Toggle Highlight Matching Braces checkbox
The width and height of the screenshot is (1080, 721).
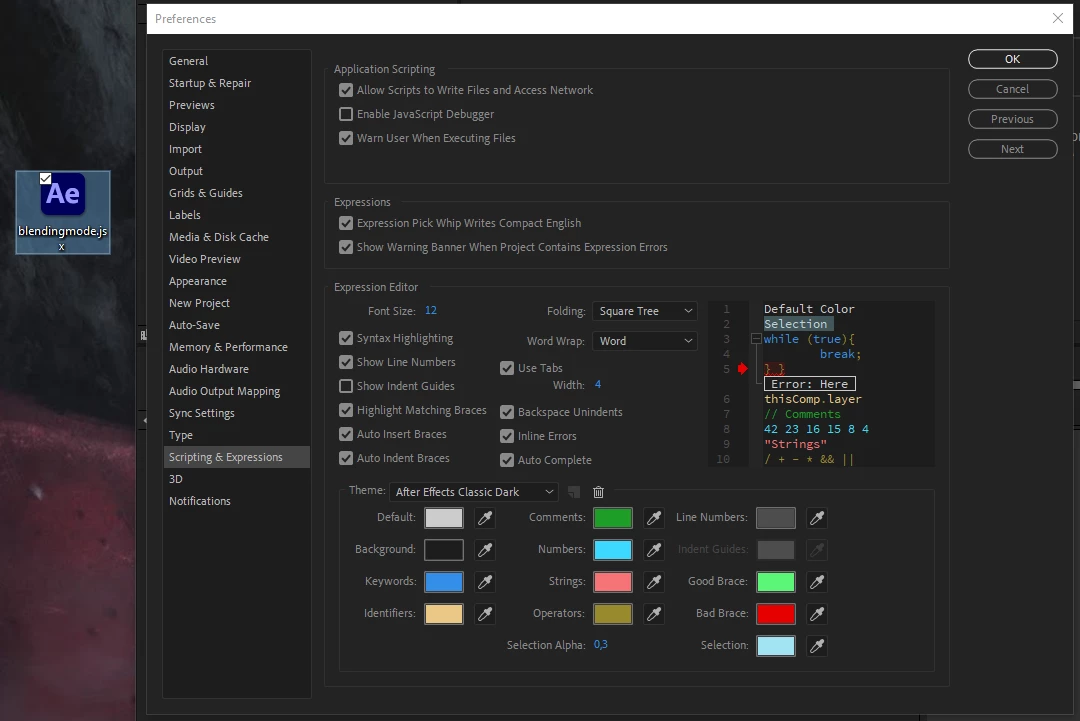coord(346,410)
